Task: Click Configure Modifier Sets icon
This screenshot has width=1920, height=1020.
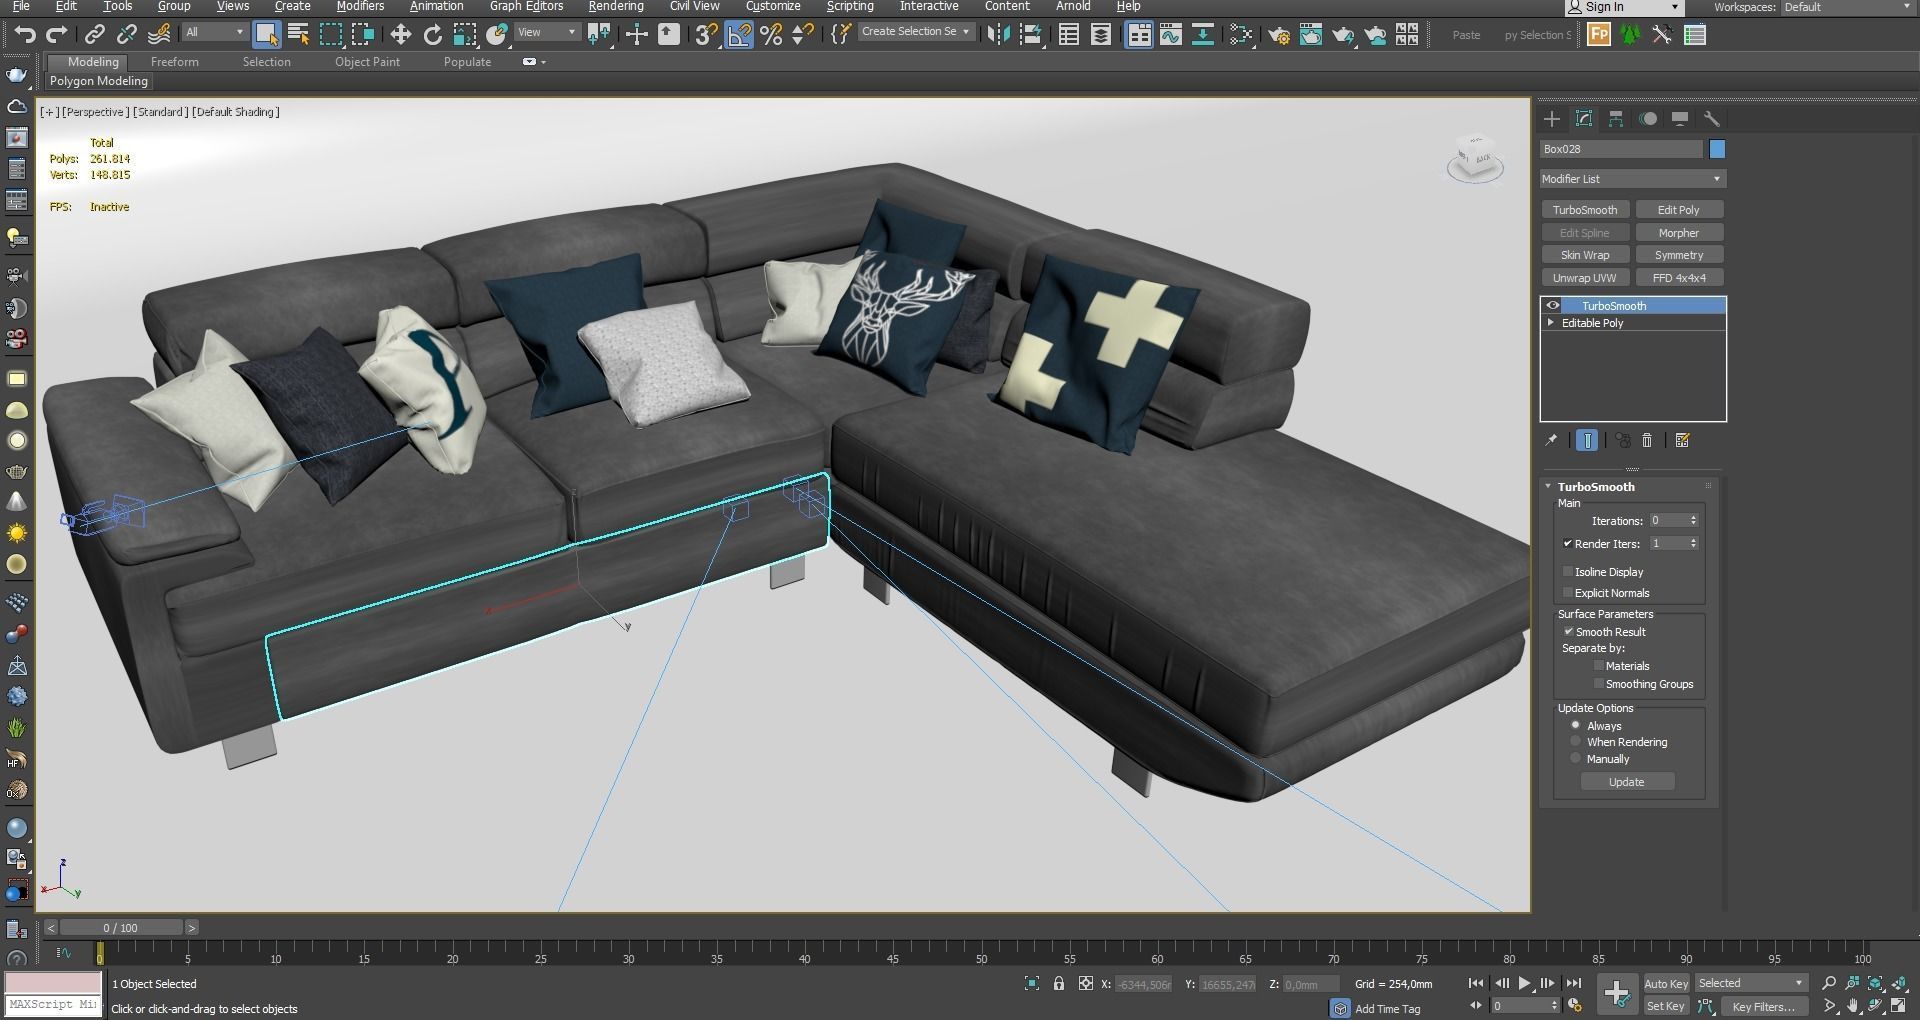Action: pyautogui.click(x=1682, y=440)
